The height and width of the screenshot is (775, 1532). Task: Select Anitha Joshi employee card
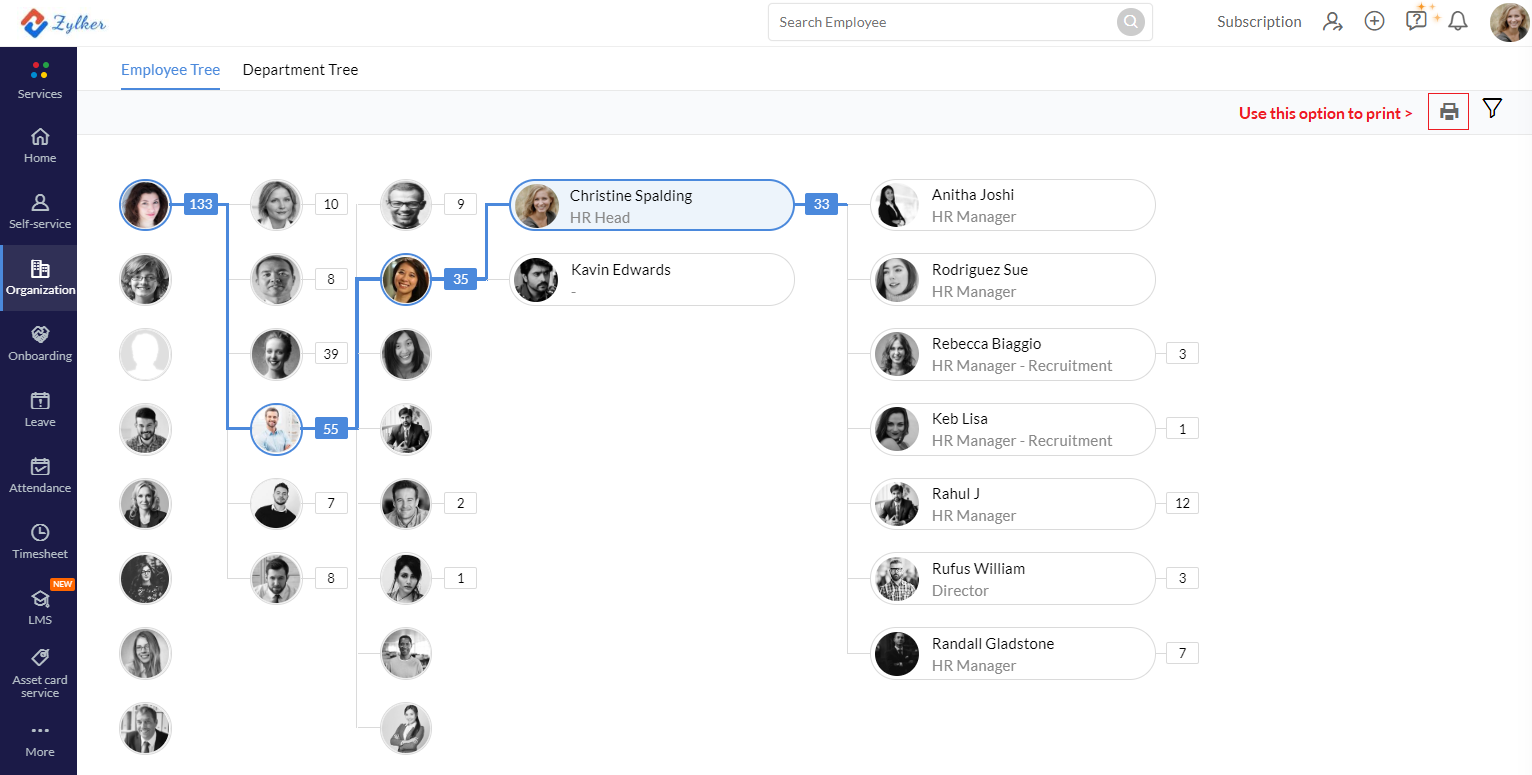coord(1012,205)
